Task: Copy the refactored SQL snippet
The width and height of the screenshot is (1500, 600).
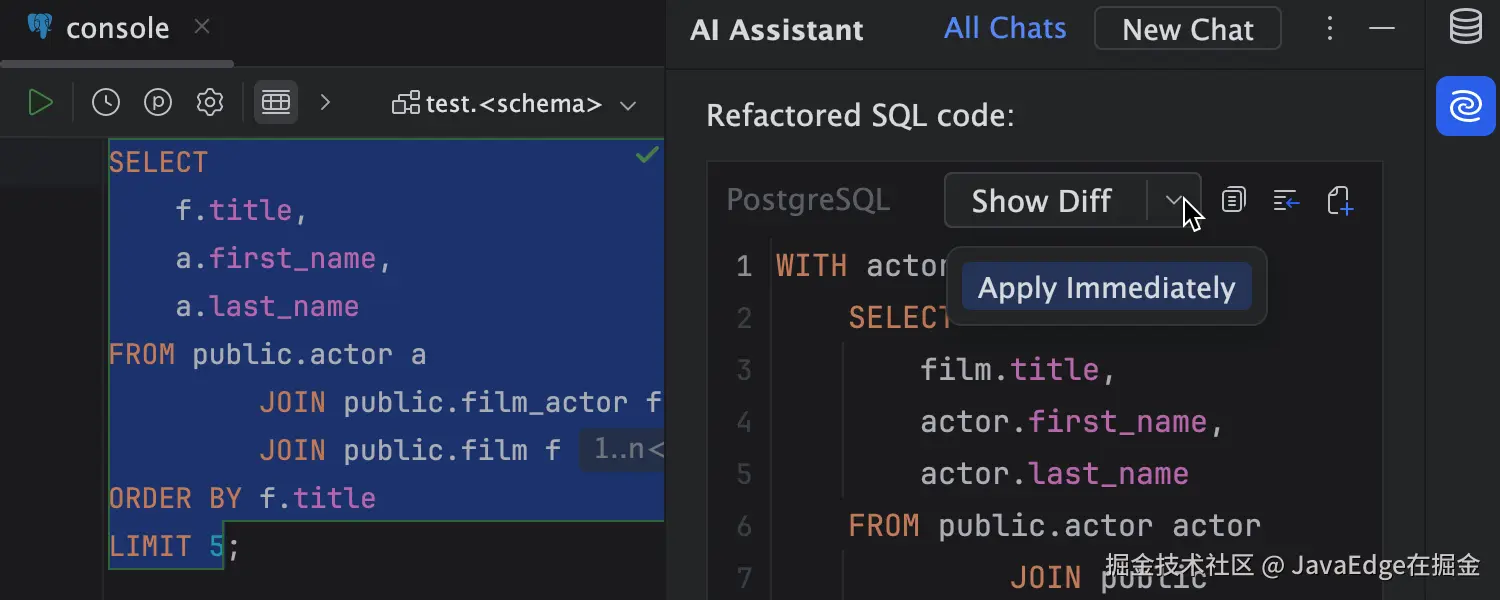Action: coord(1234,201)
